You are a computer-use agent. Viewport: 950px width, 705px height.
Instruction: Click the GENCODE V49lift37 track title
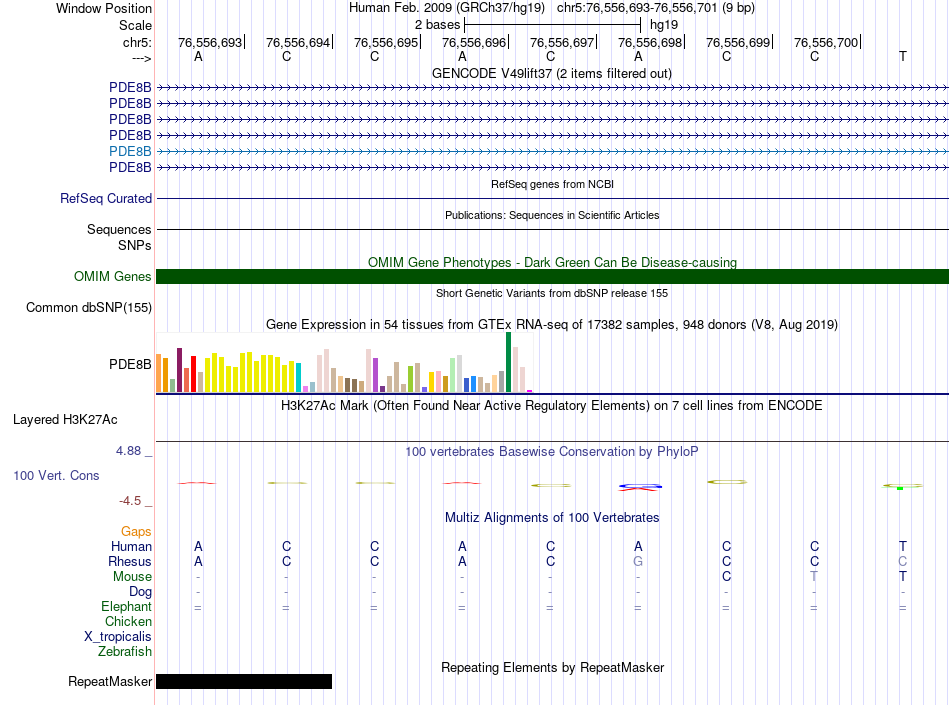pos(551,73)
